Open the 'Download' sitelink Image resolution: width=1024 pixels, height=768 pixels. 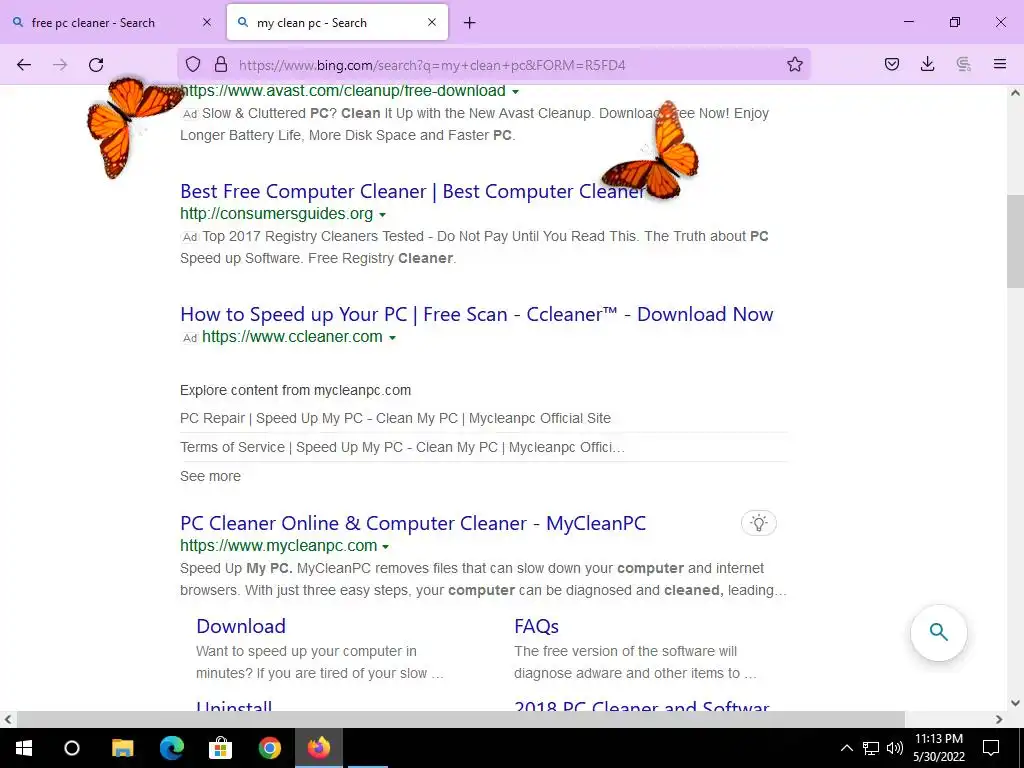click(x=241, y=626)
